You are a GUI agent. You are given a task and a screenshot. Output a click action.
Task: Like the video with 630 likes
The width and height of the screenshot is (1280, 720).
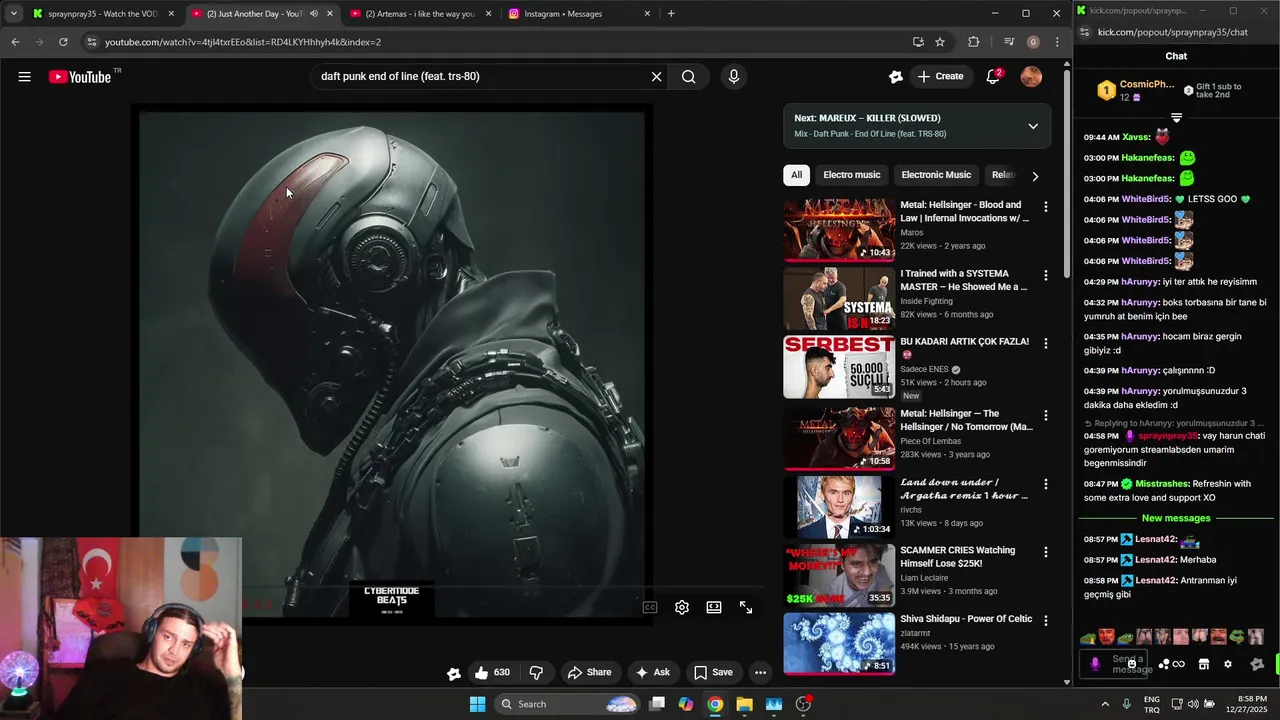pos(492,673)
